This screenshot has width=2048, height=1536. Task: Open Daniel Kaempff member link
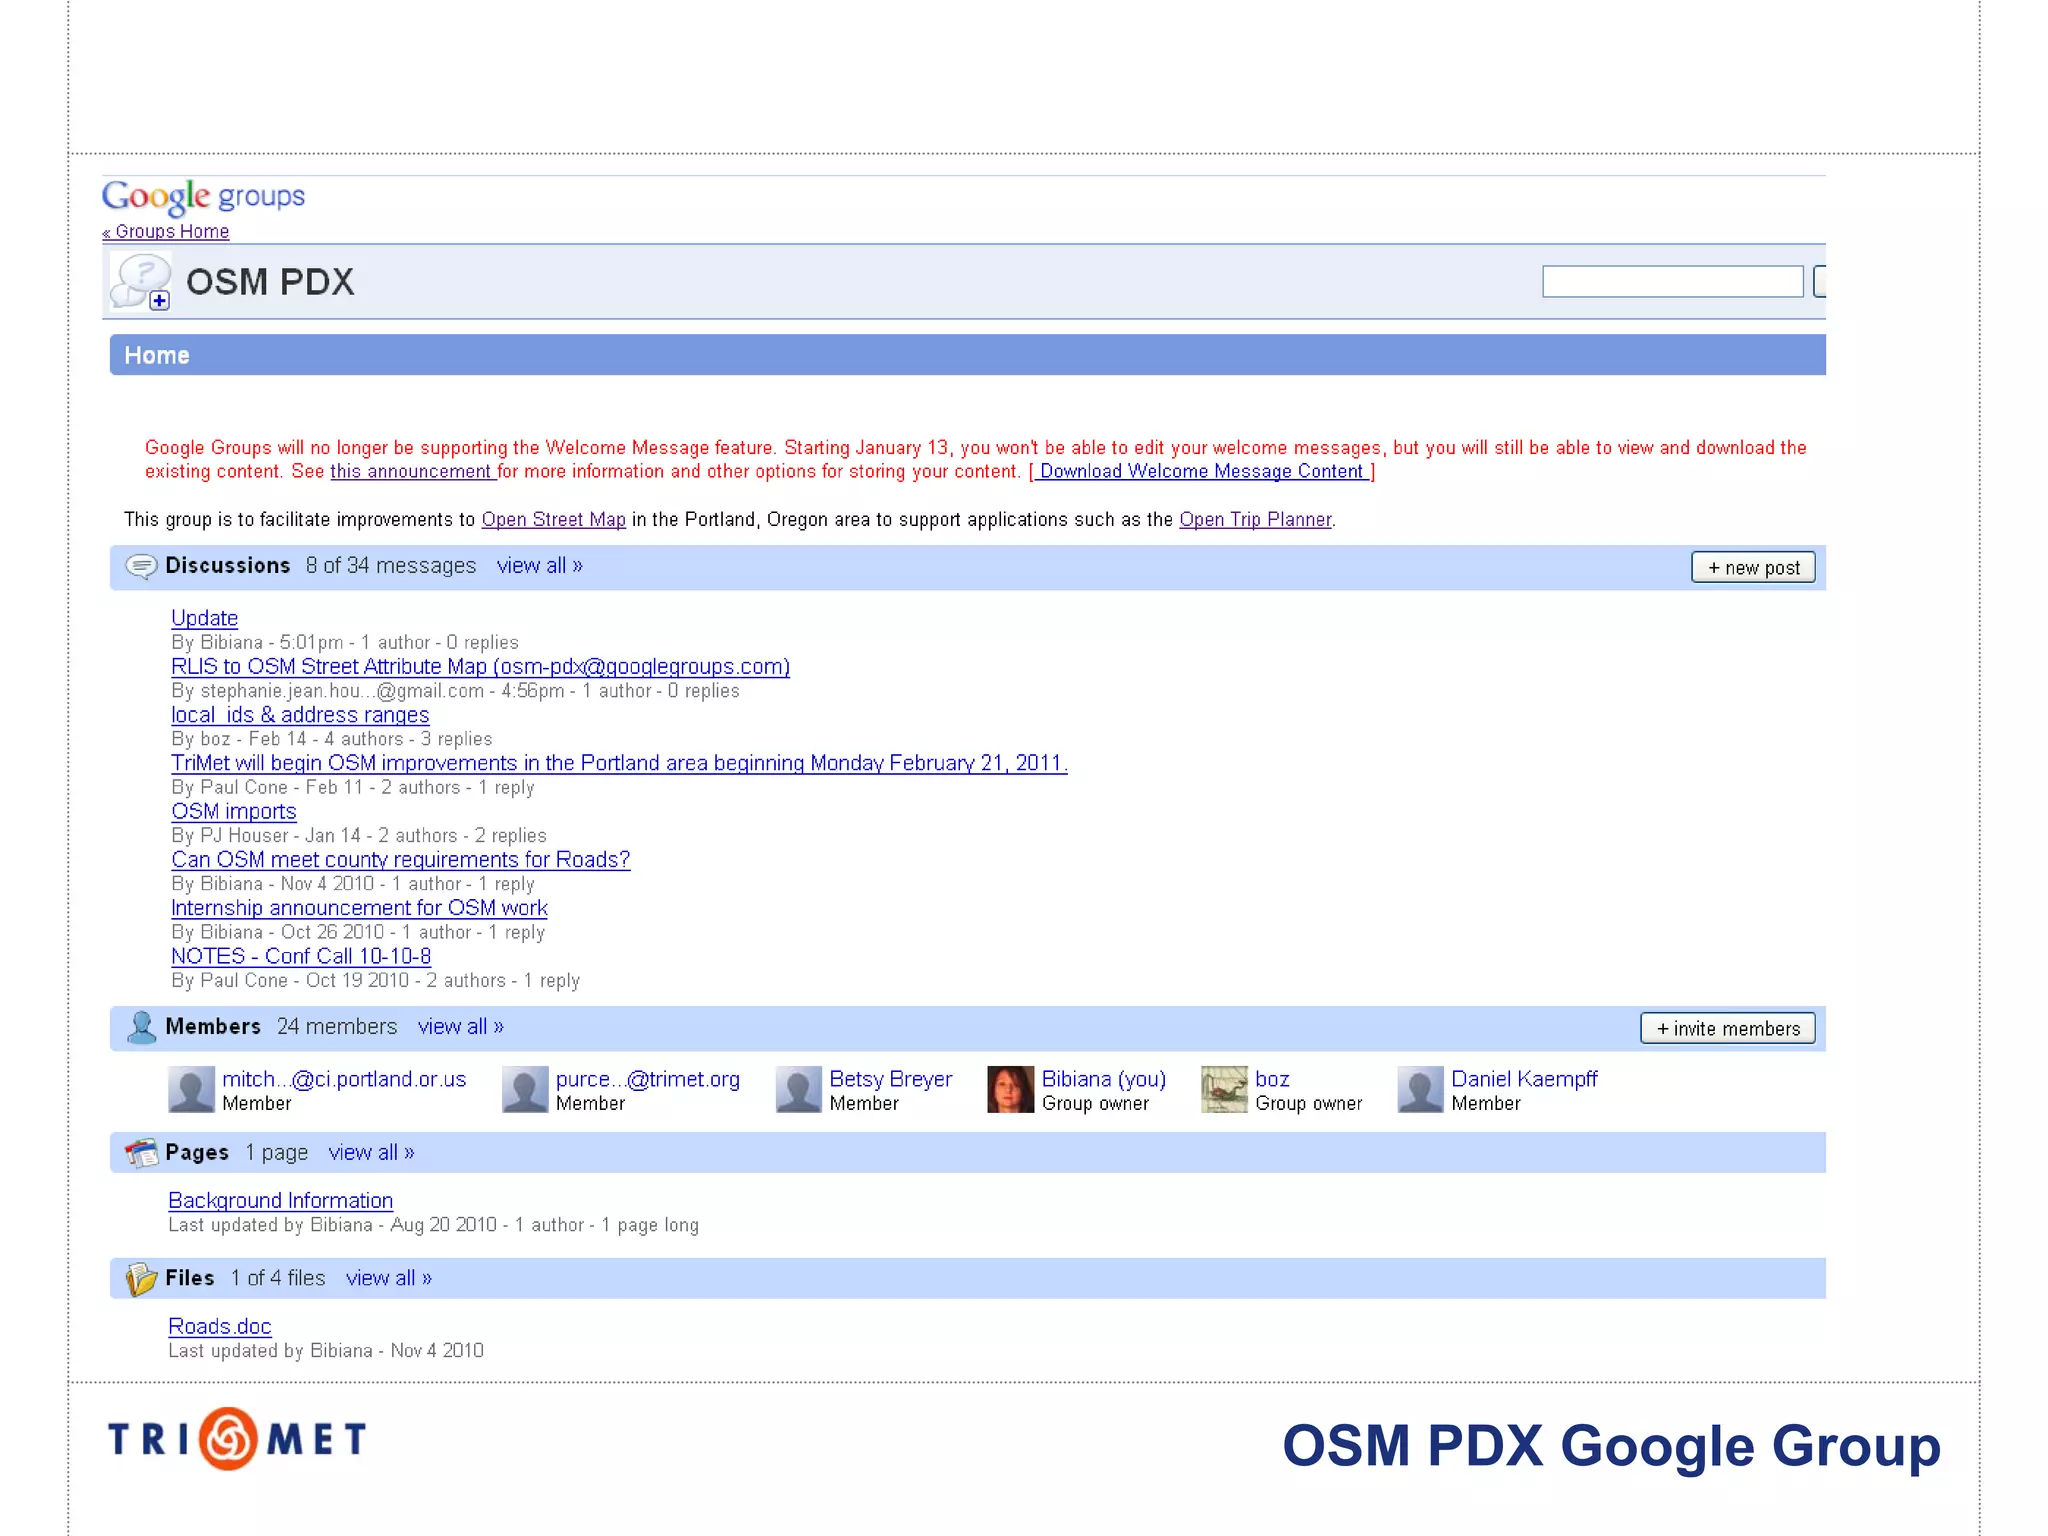[x=1524, y=1080]
